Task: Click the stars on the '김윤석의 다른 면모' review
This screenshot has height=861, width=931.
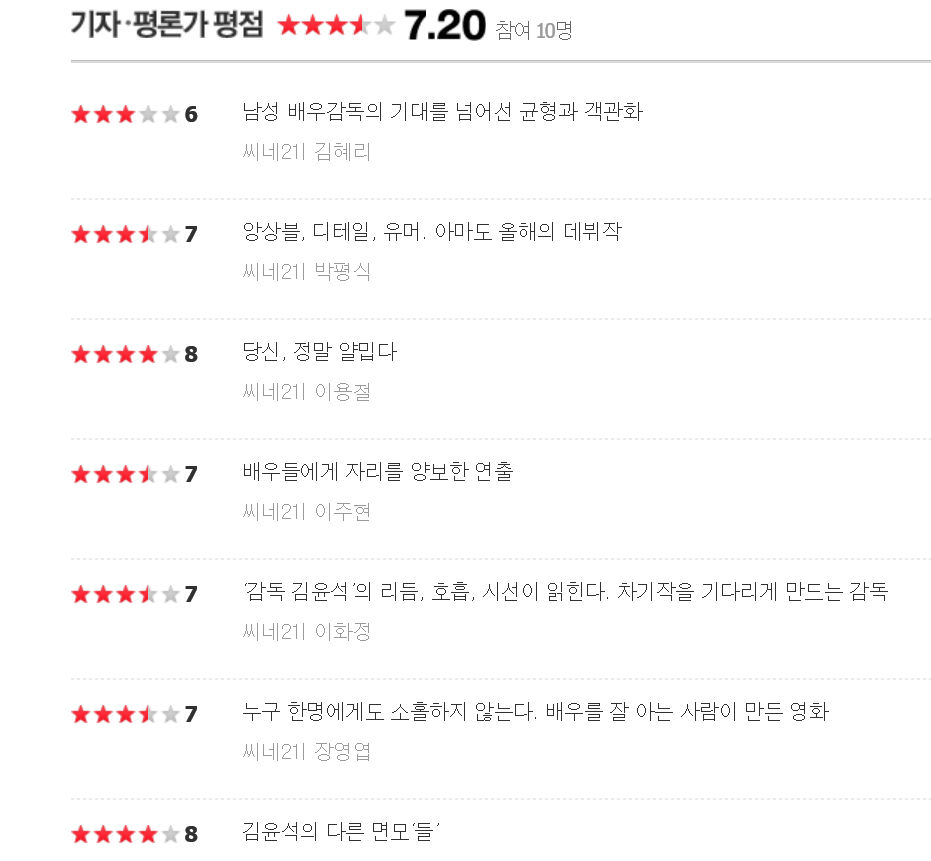Action: click(x=125, y=834)
